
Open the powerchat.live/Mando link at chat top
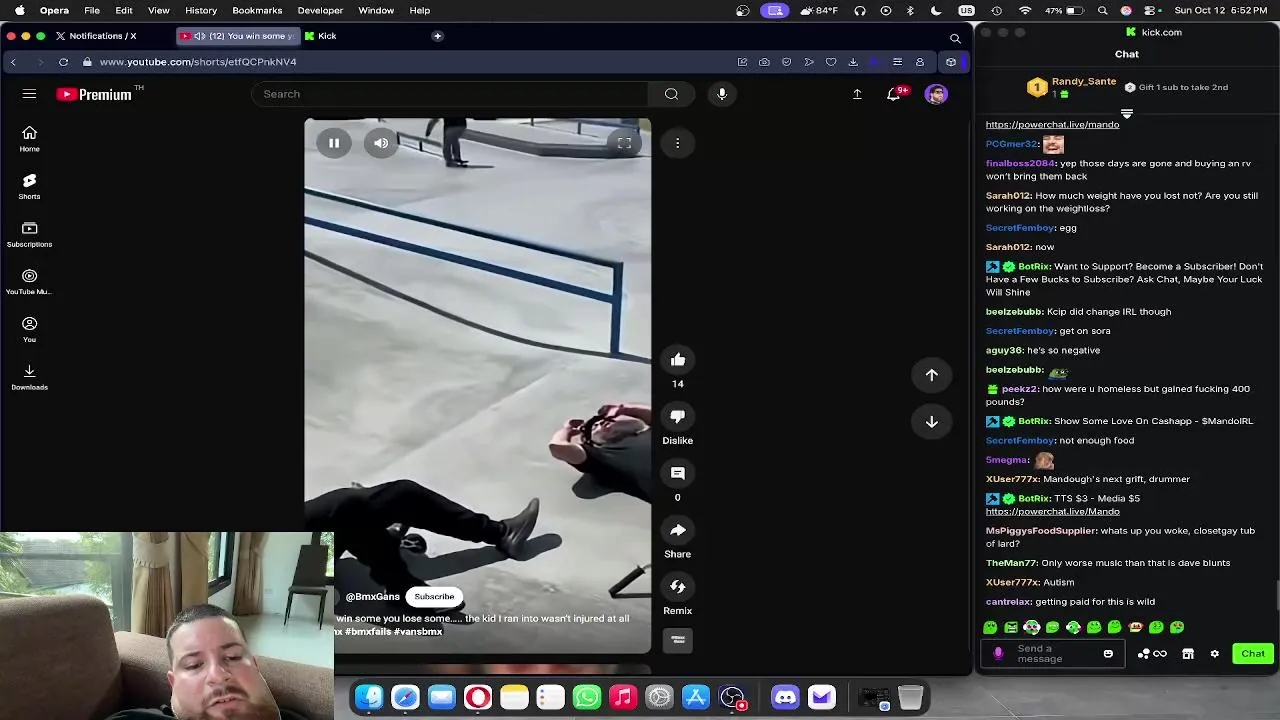[1052, 125]
